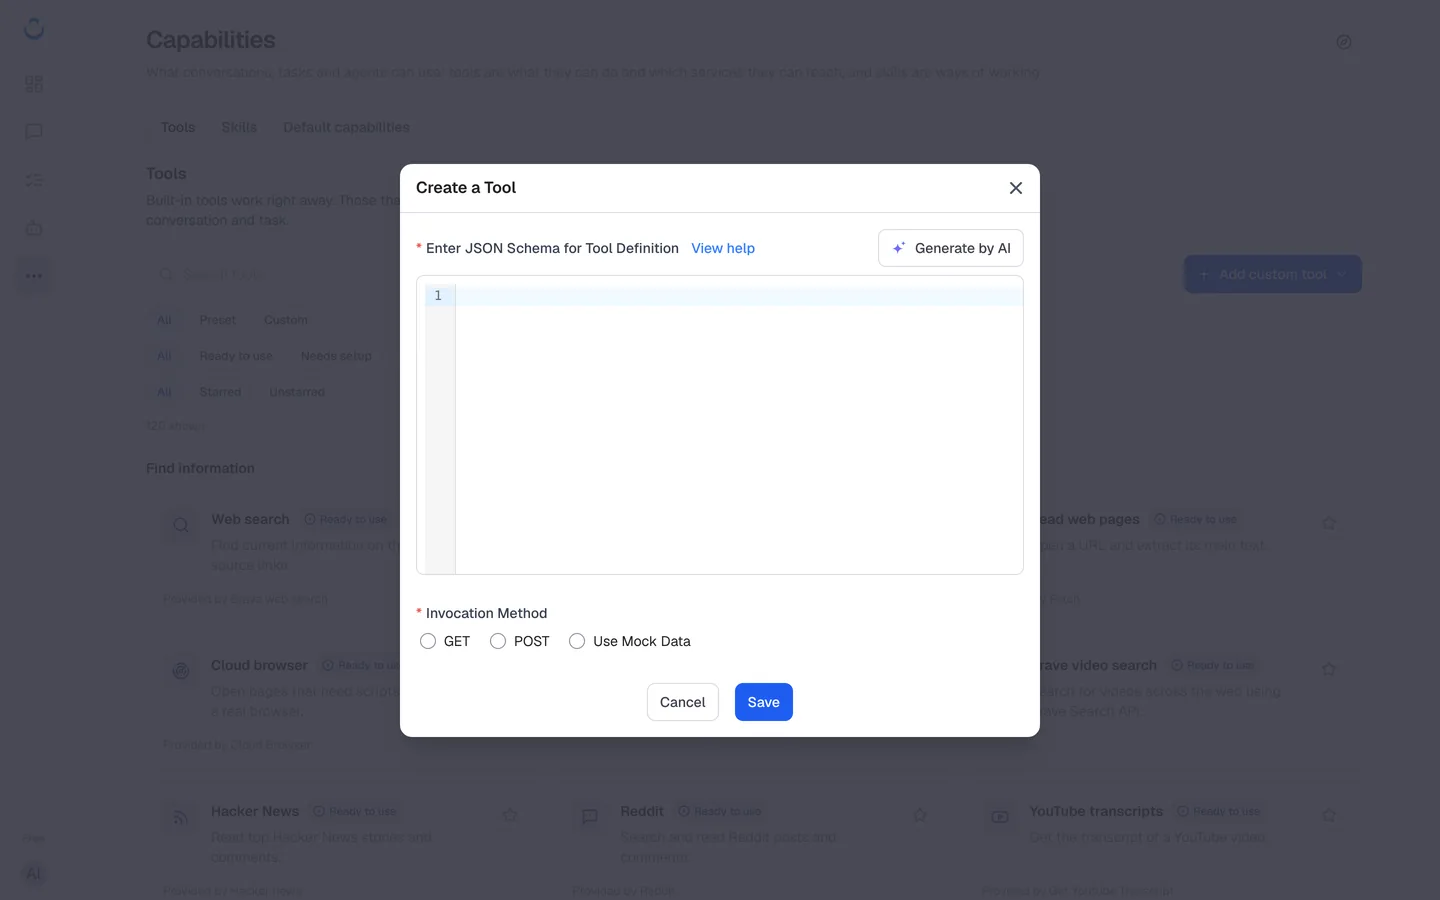
Task: Open the AI avatar at the sidebar bottom
Action: point(34,874)
